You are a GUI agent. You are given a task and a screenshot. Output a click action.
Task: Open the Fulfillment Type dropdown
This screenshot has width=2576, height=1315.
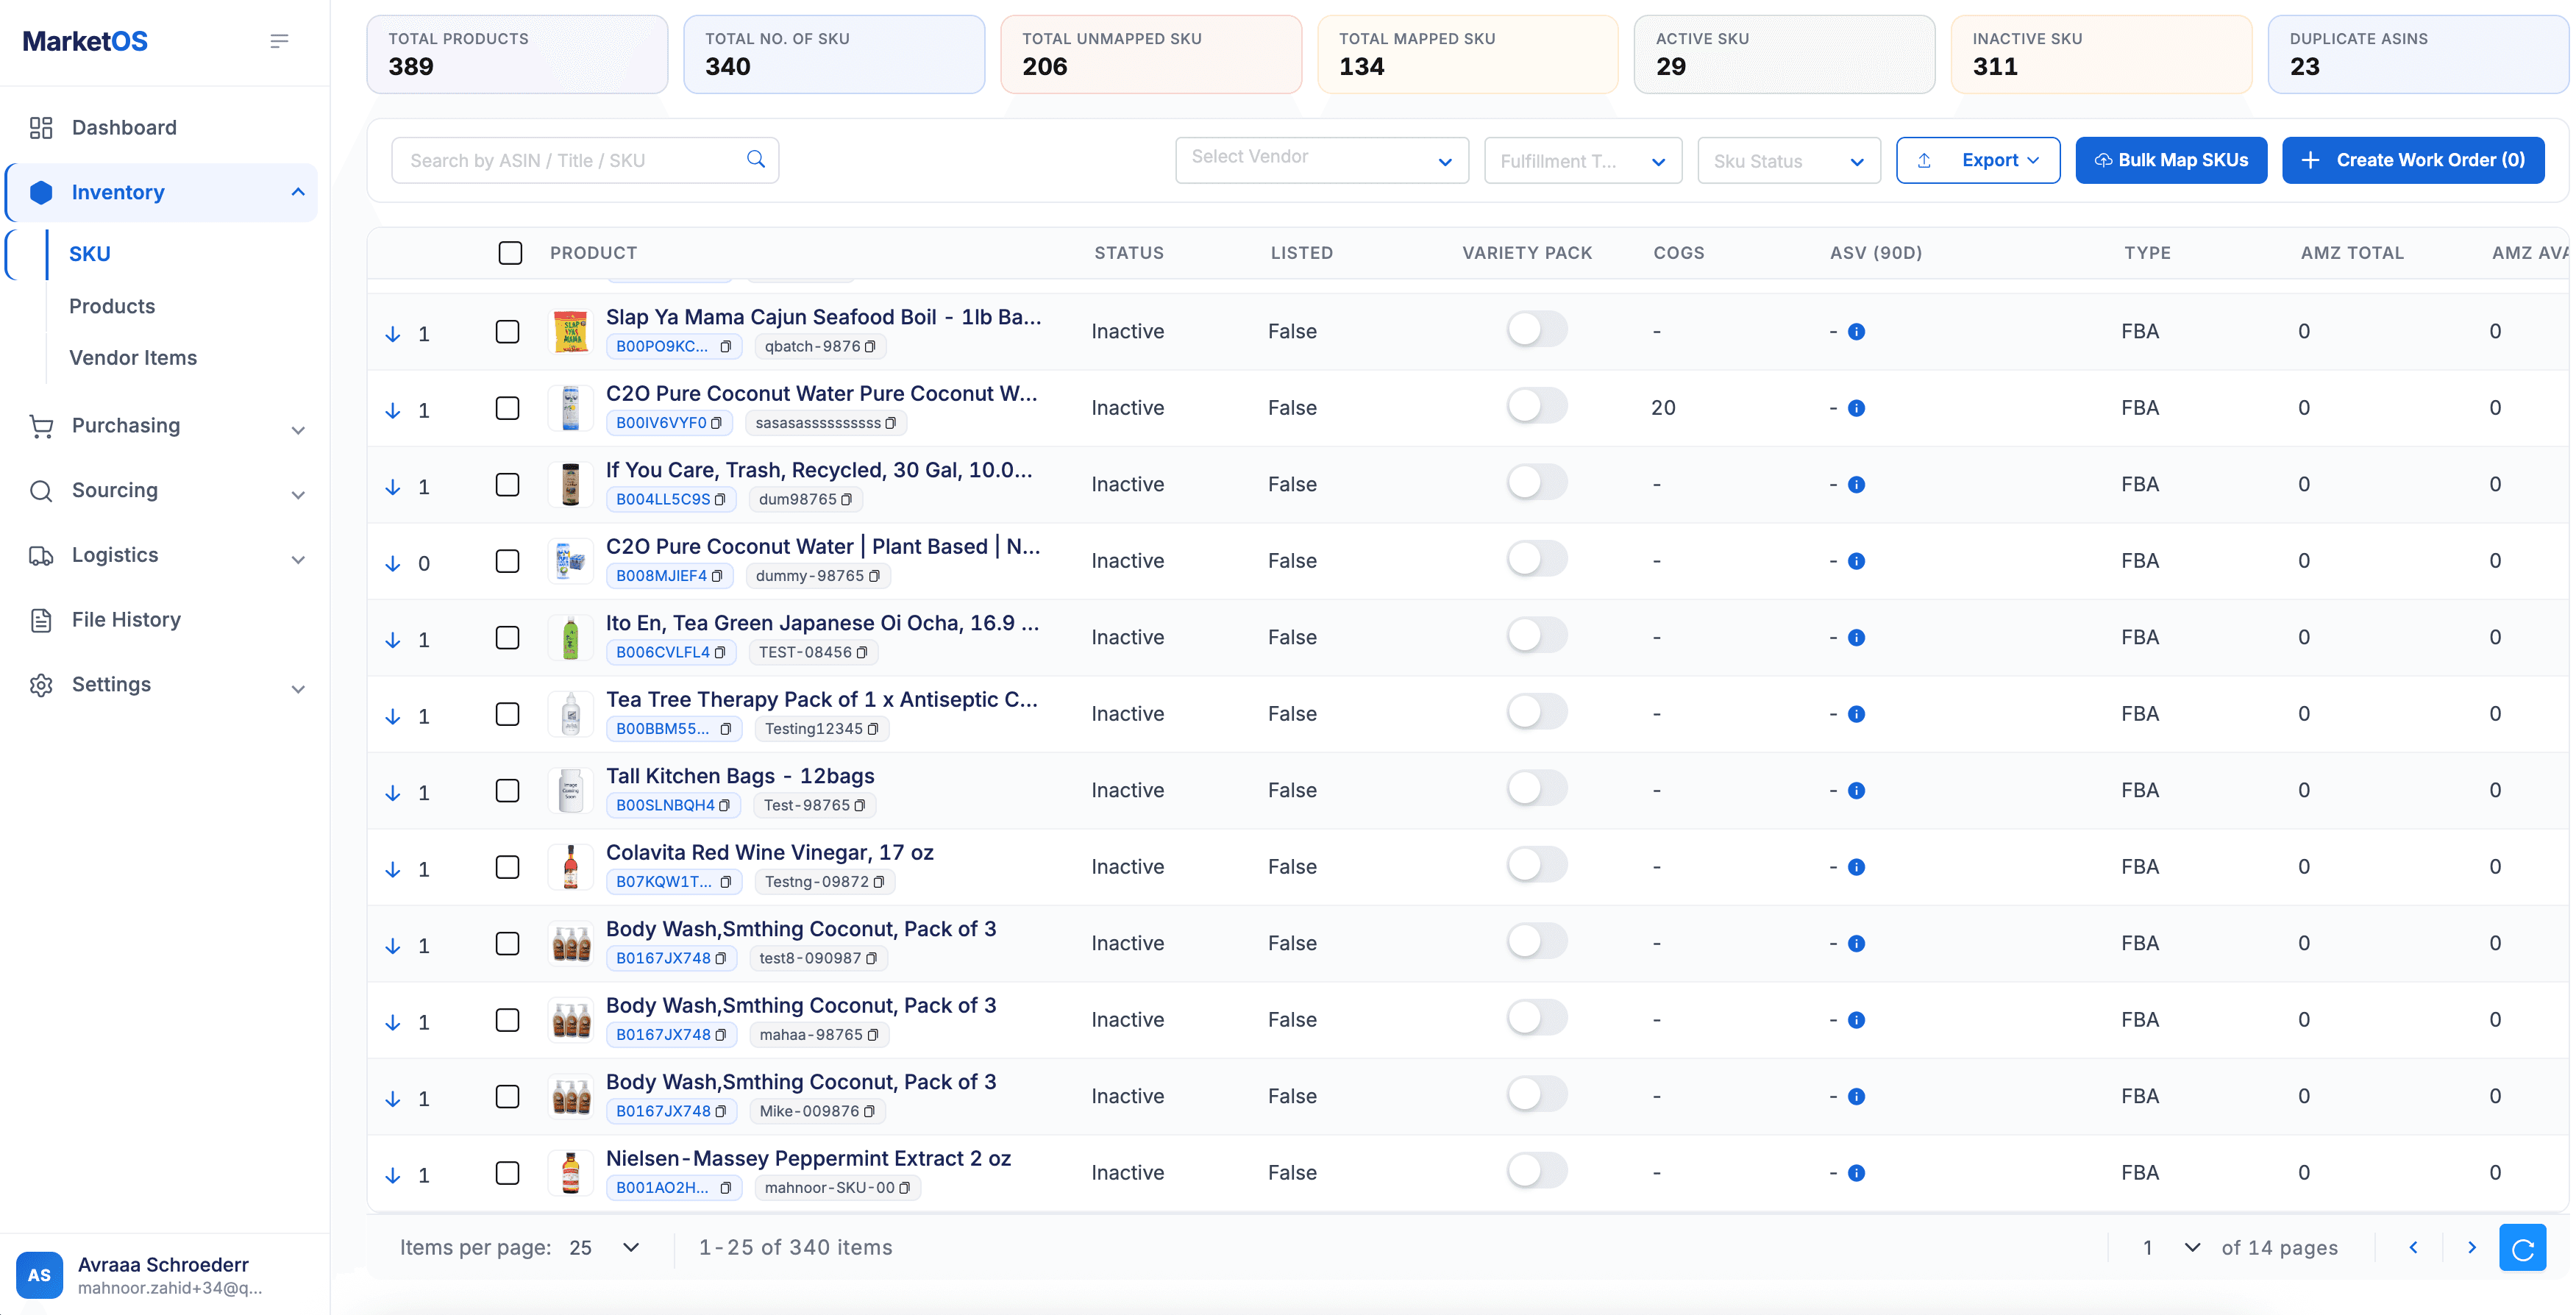point(1582,160)
